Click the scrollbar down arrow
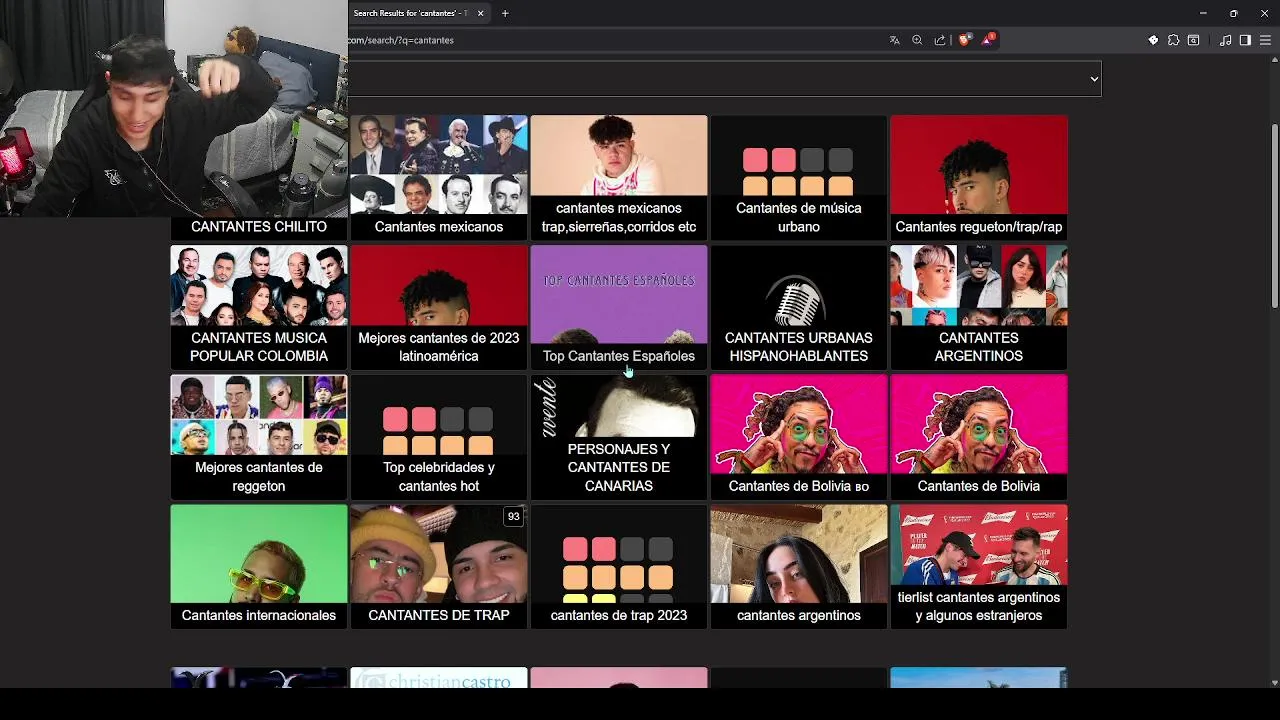This screenshot has width=1280, height=720. pyautogui.click(x=1274, y=682)
